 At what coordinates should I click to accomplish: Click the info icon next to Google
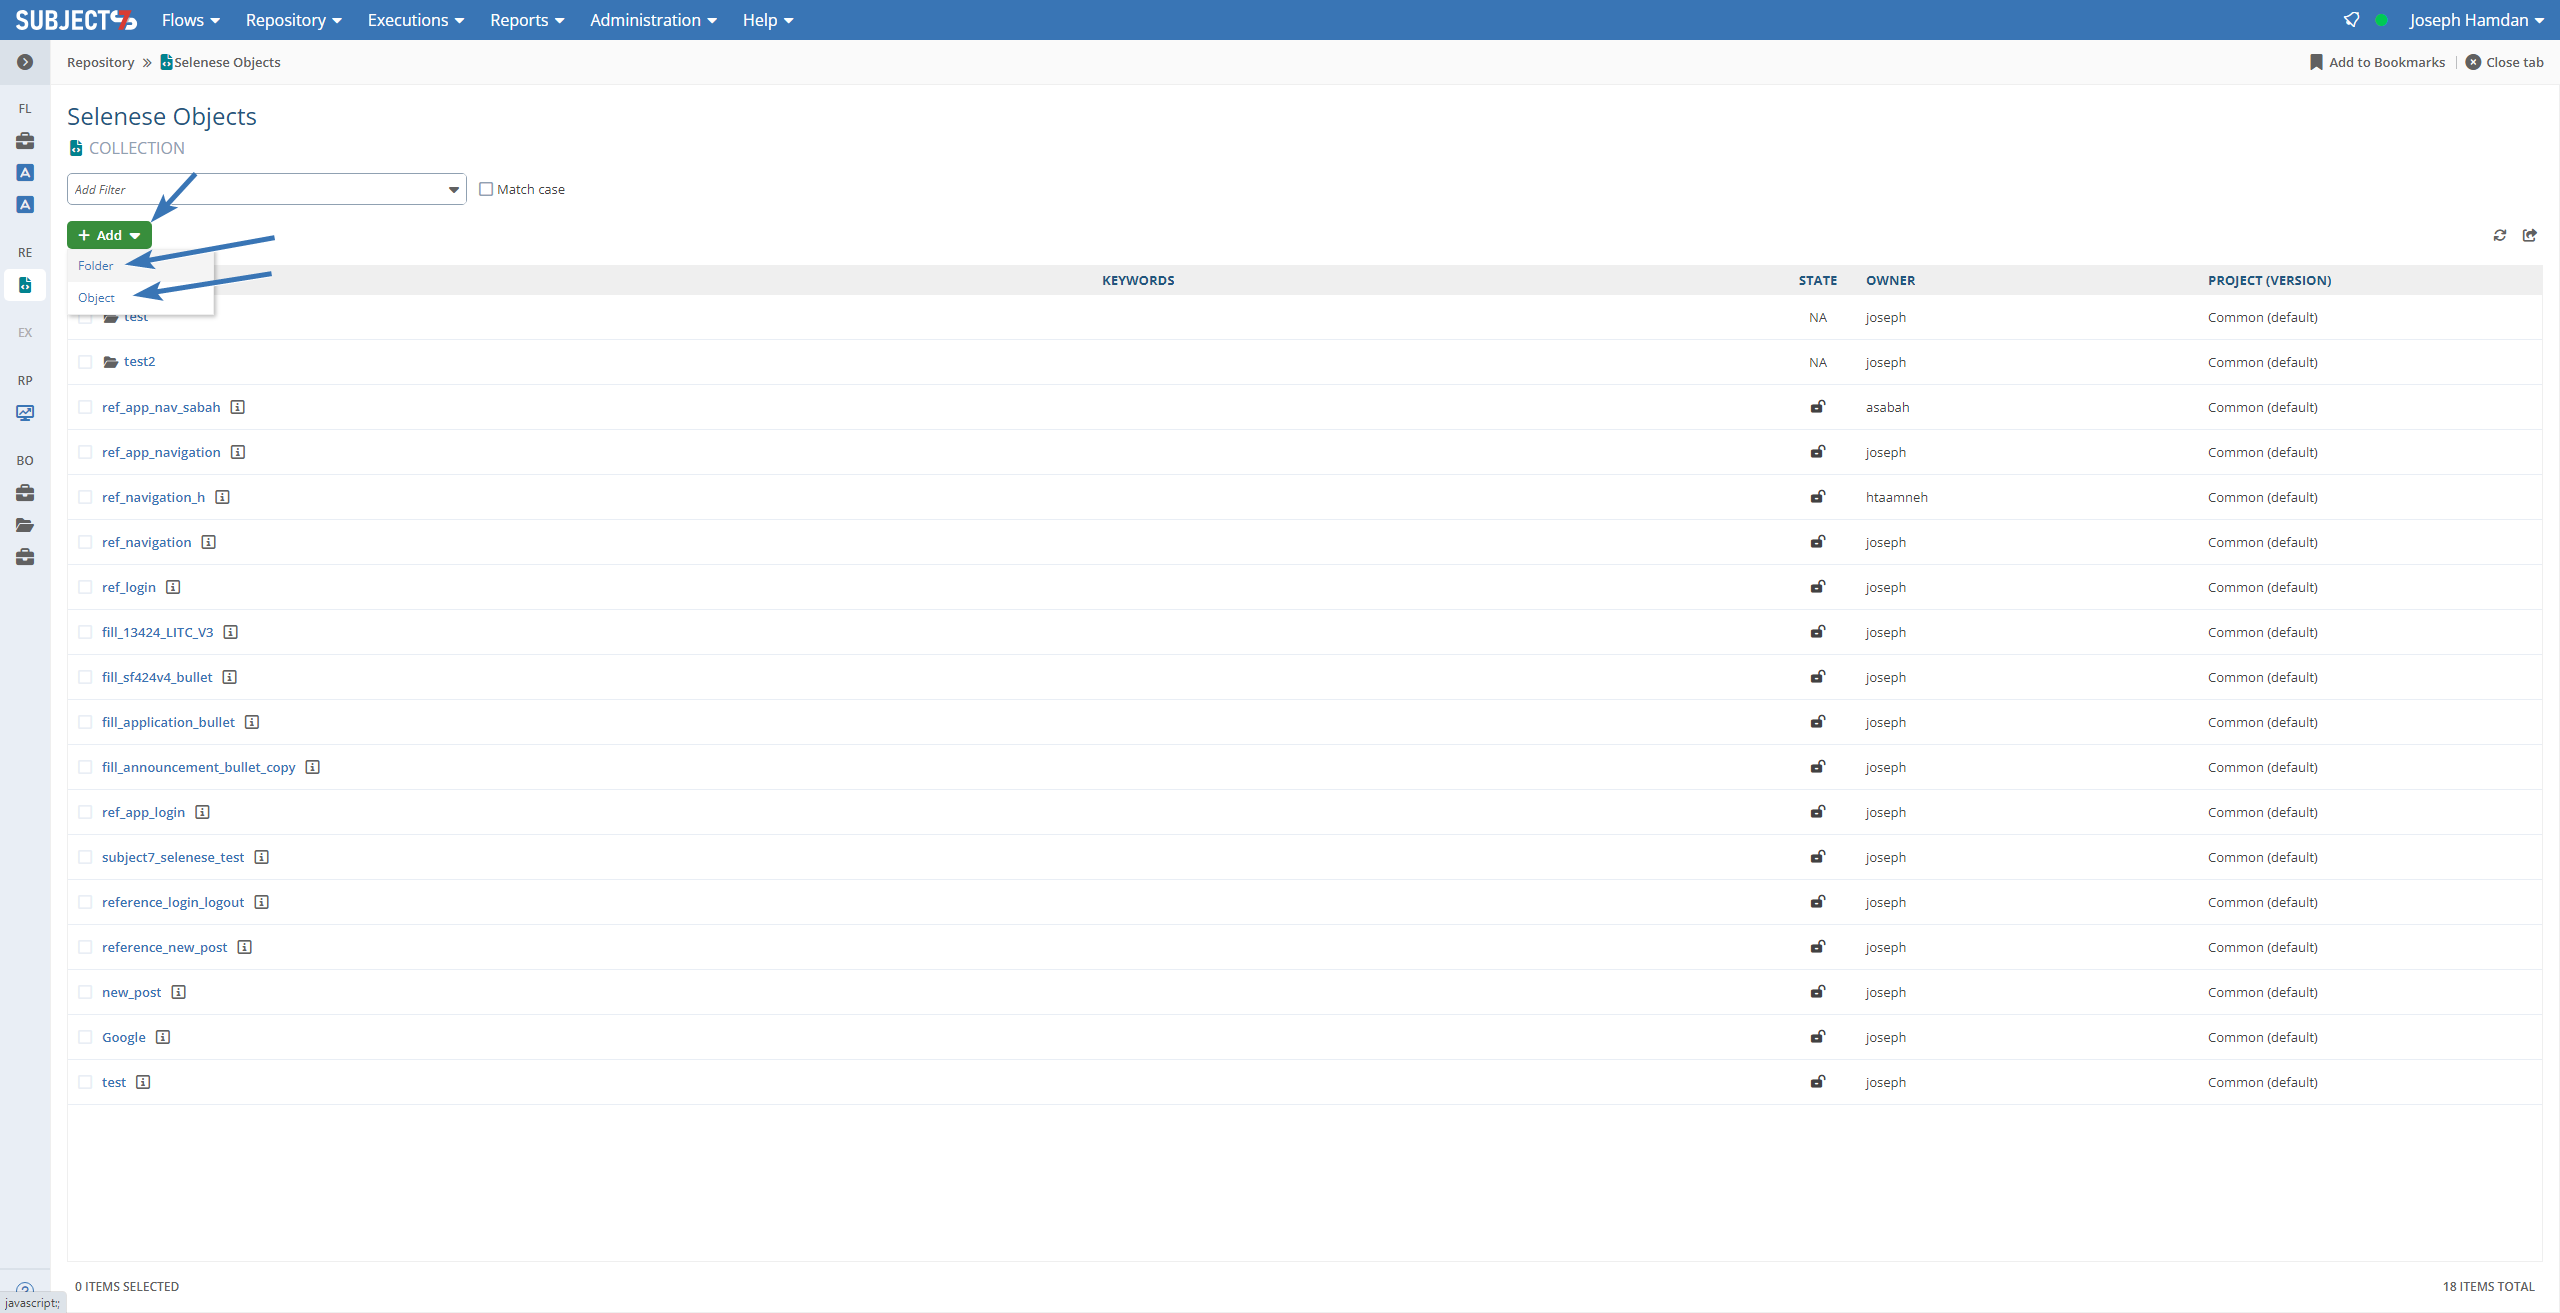tap(163, 1037)
